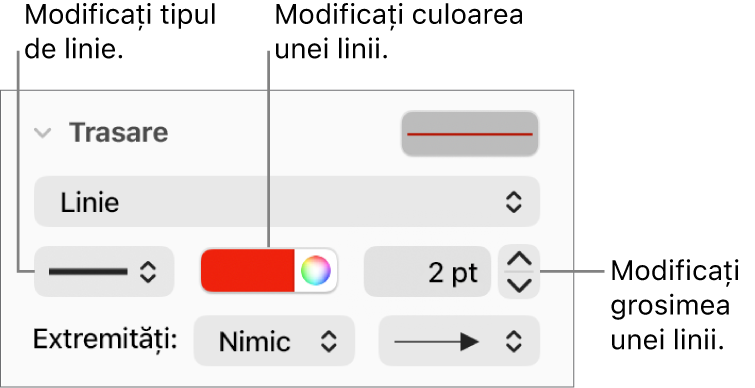Click the Trasare section heading
The height and width of the screenshot is (388, 755).
tap(118, 132)
